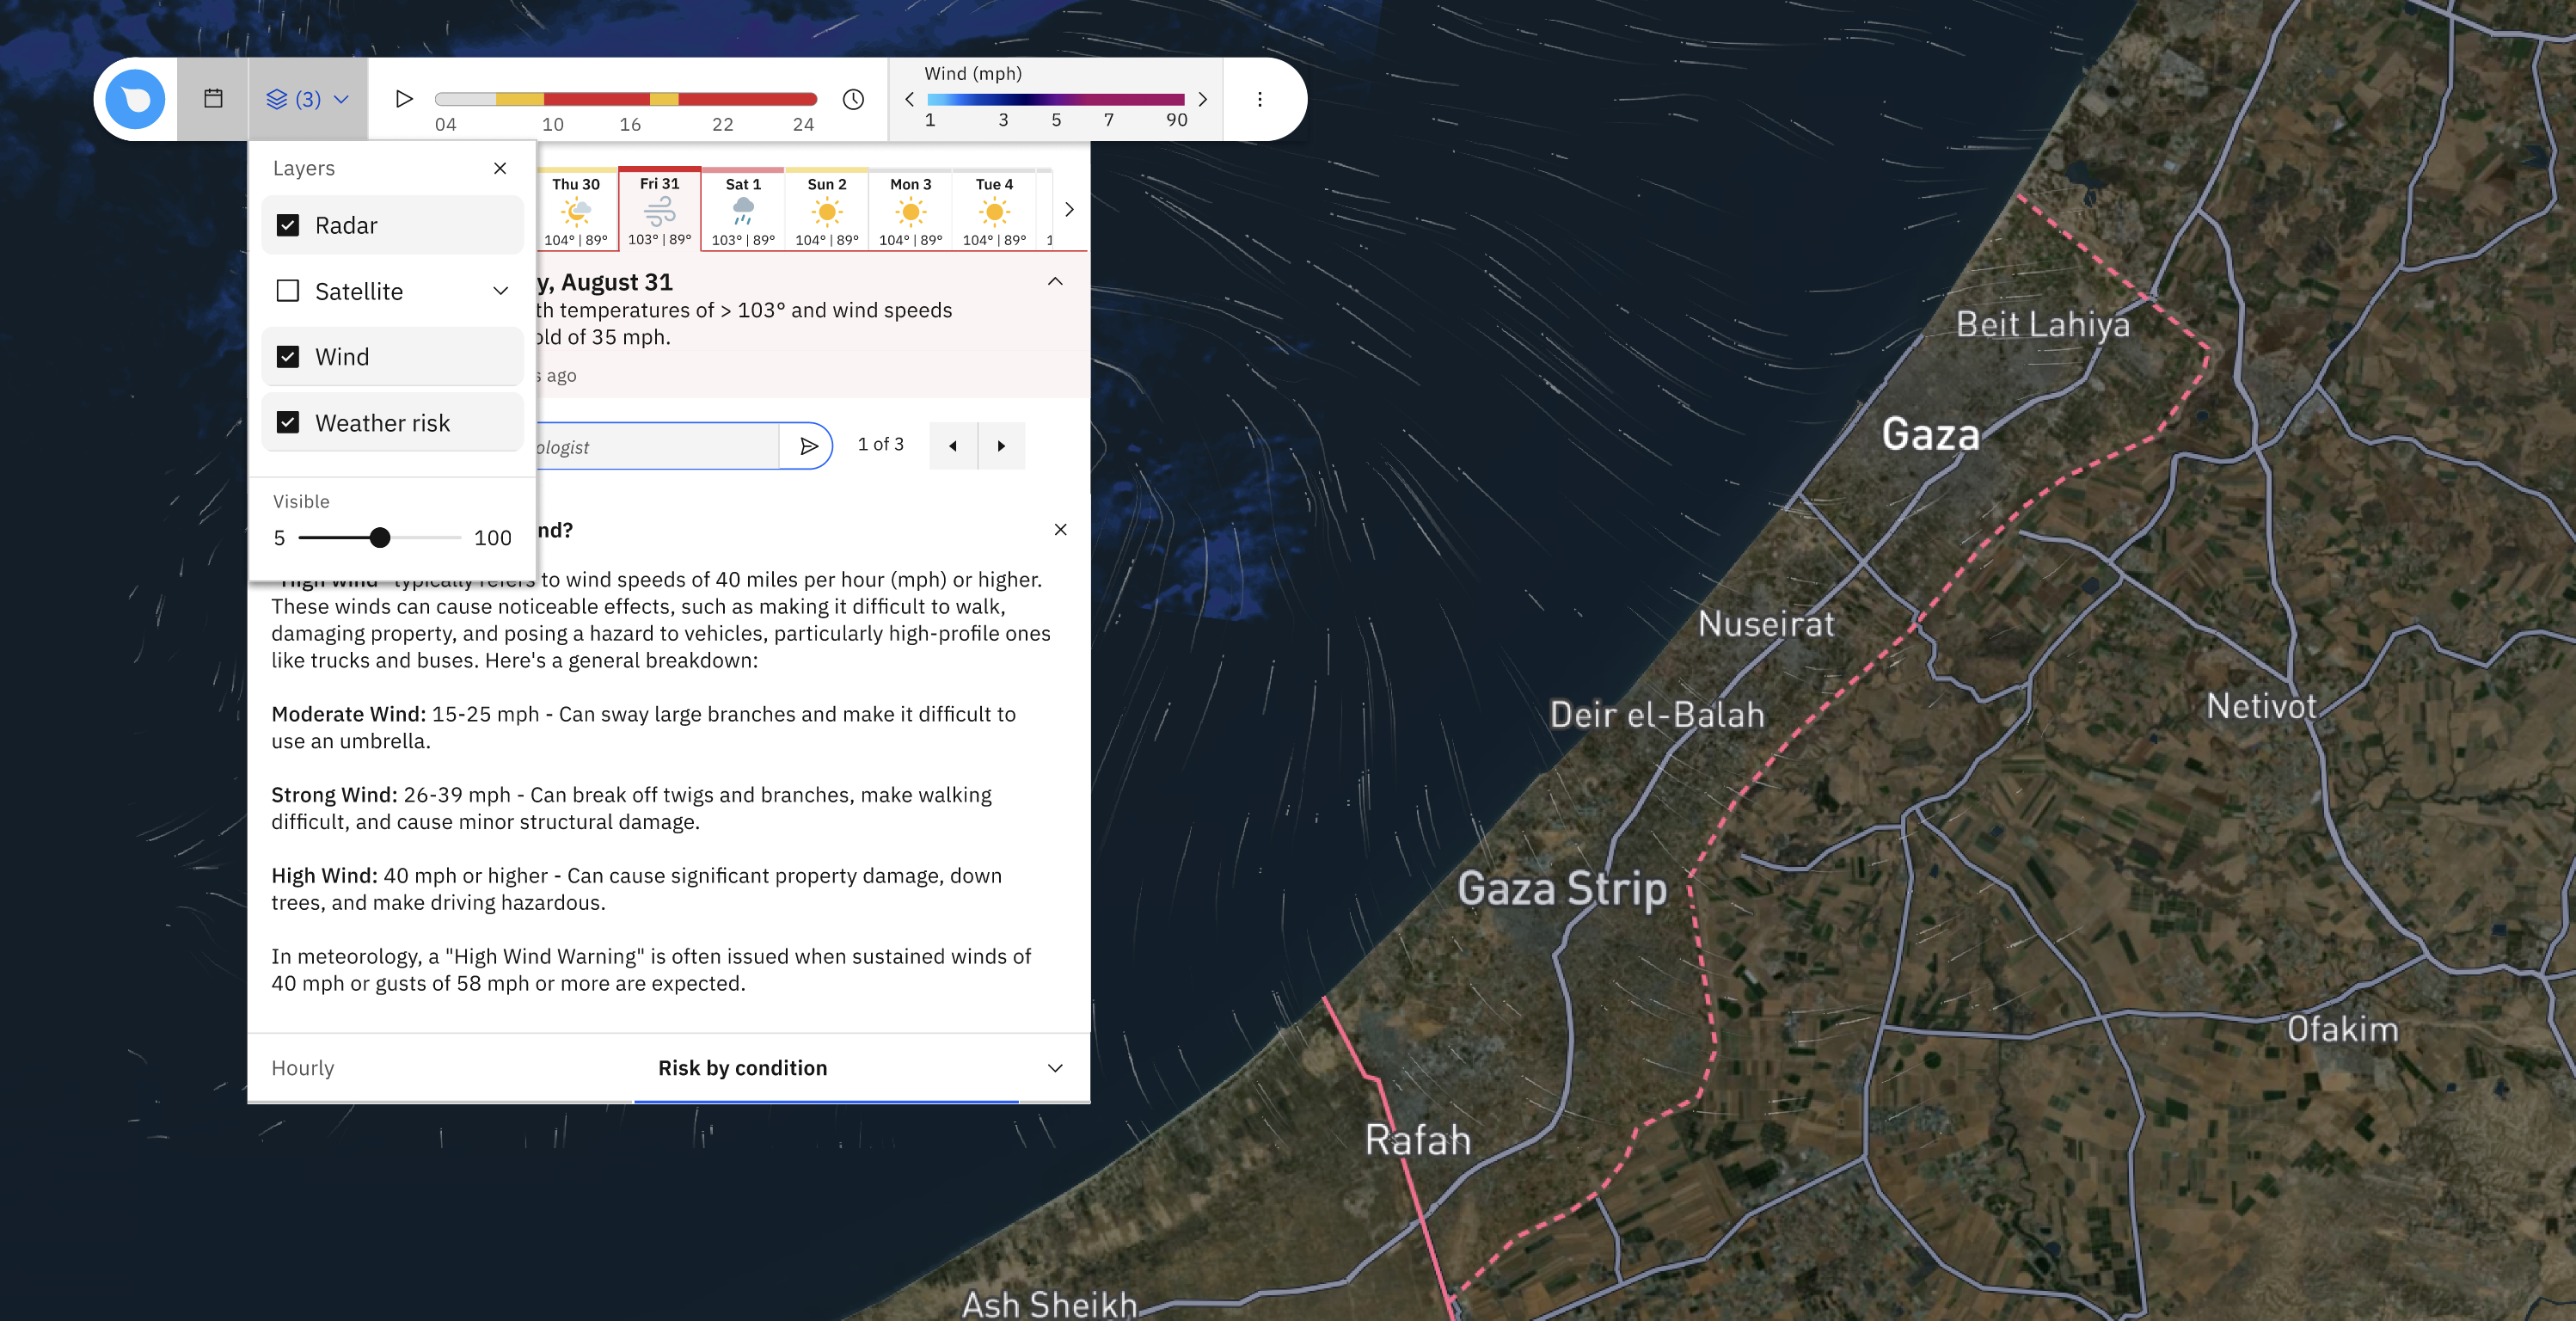2576x1321 pixels.
Task: Uncheck the Radar layer checkbox
Action: point(288,225)
